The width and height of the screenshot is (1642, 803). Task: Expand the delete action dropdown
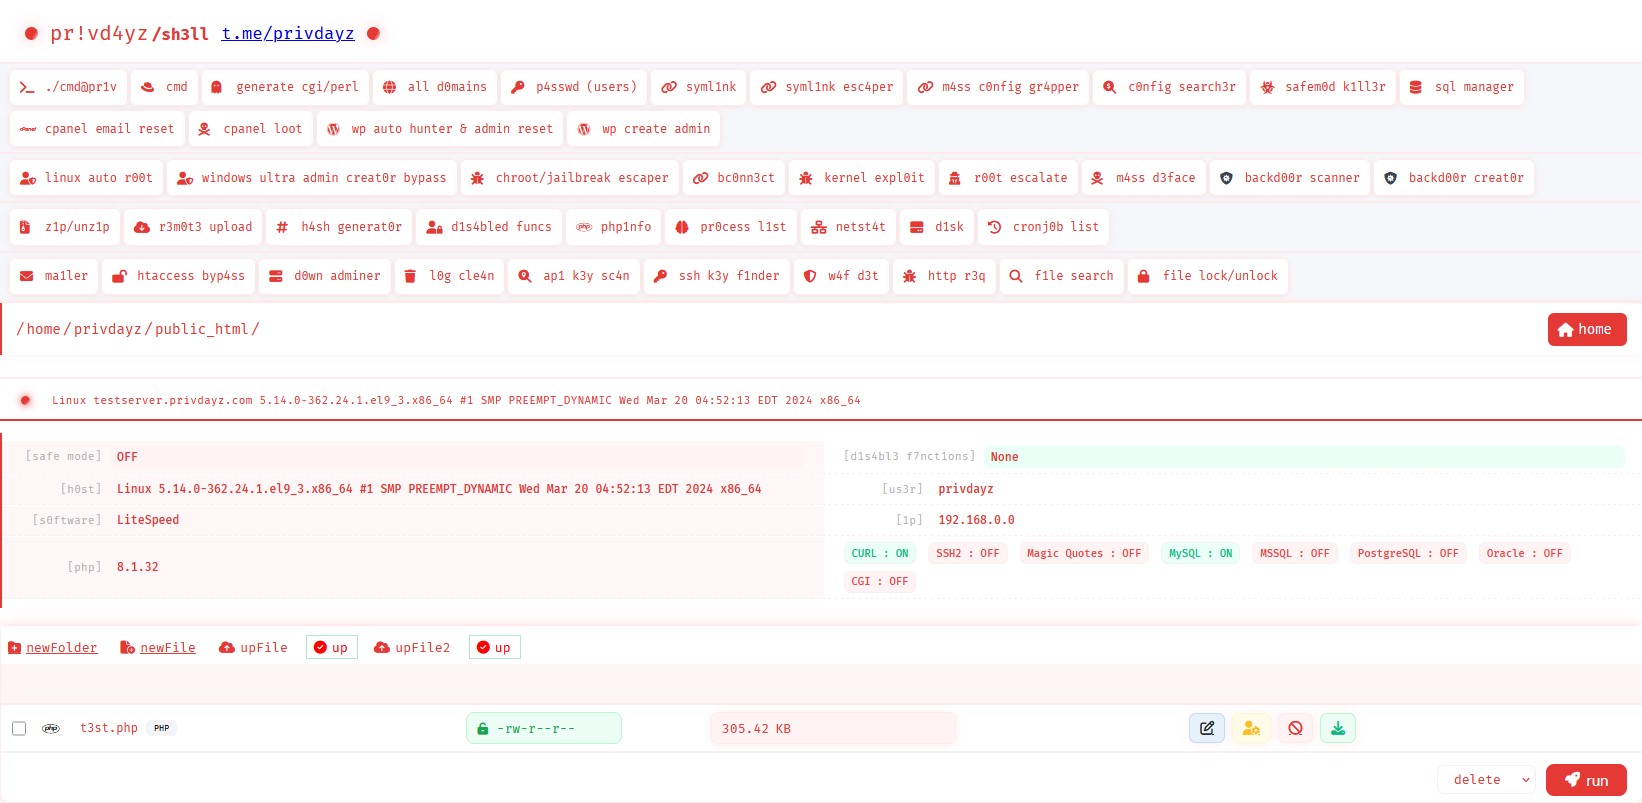(x=1487, y=780)
